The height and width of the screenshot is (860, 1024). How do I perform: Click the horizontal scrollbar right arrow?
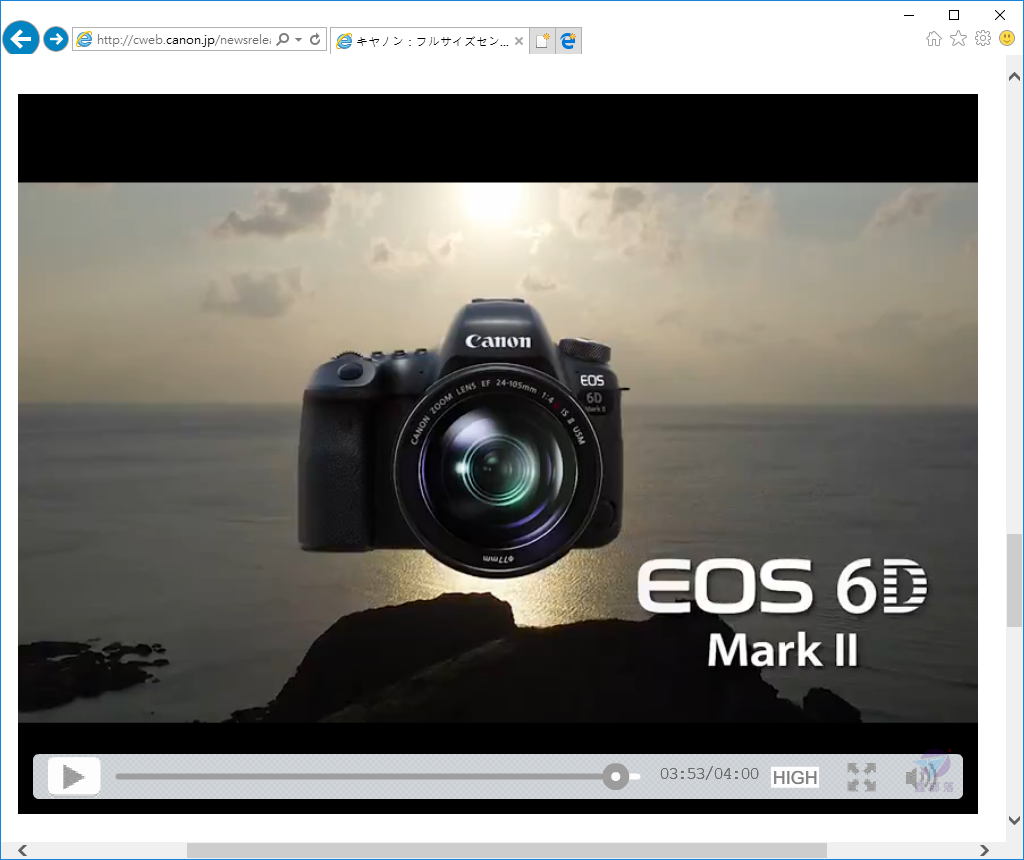click(x=984, y=850)
